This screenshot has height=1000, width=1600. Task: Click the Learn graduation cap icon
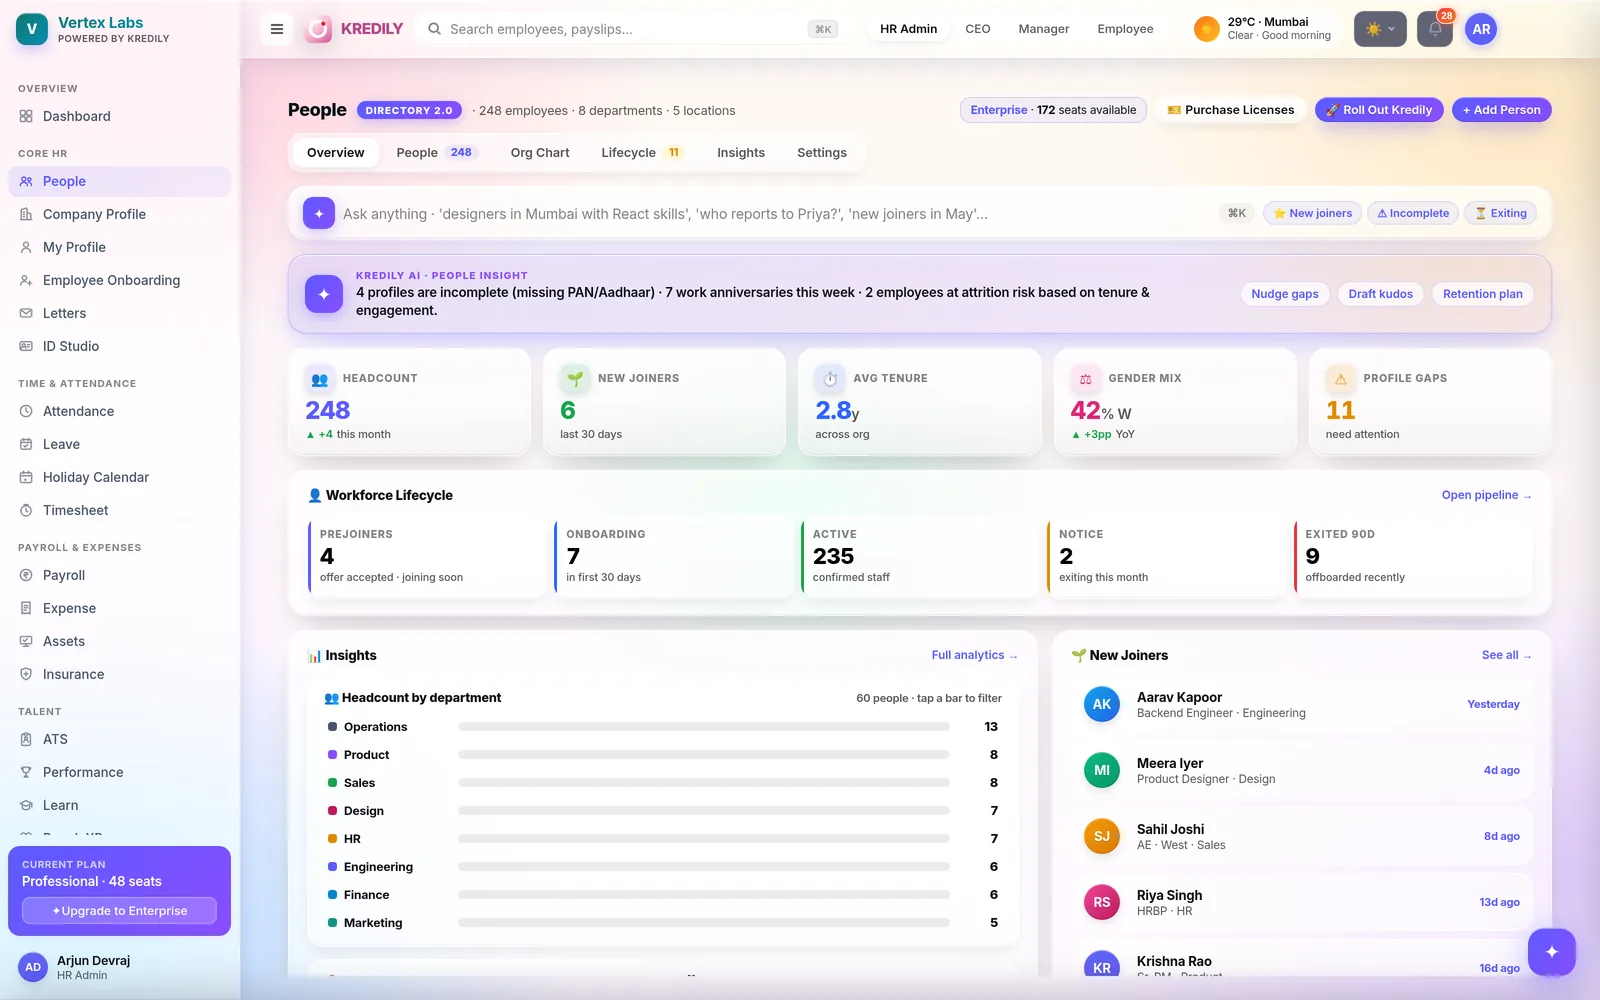[x=26, y=805]
